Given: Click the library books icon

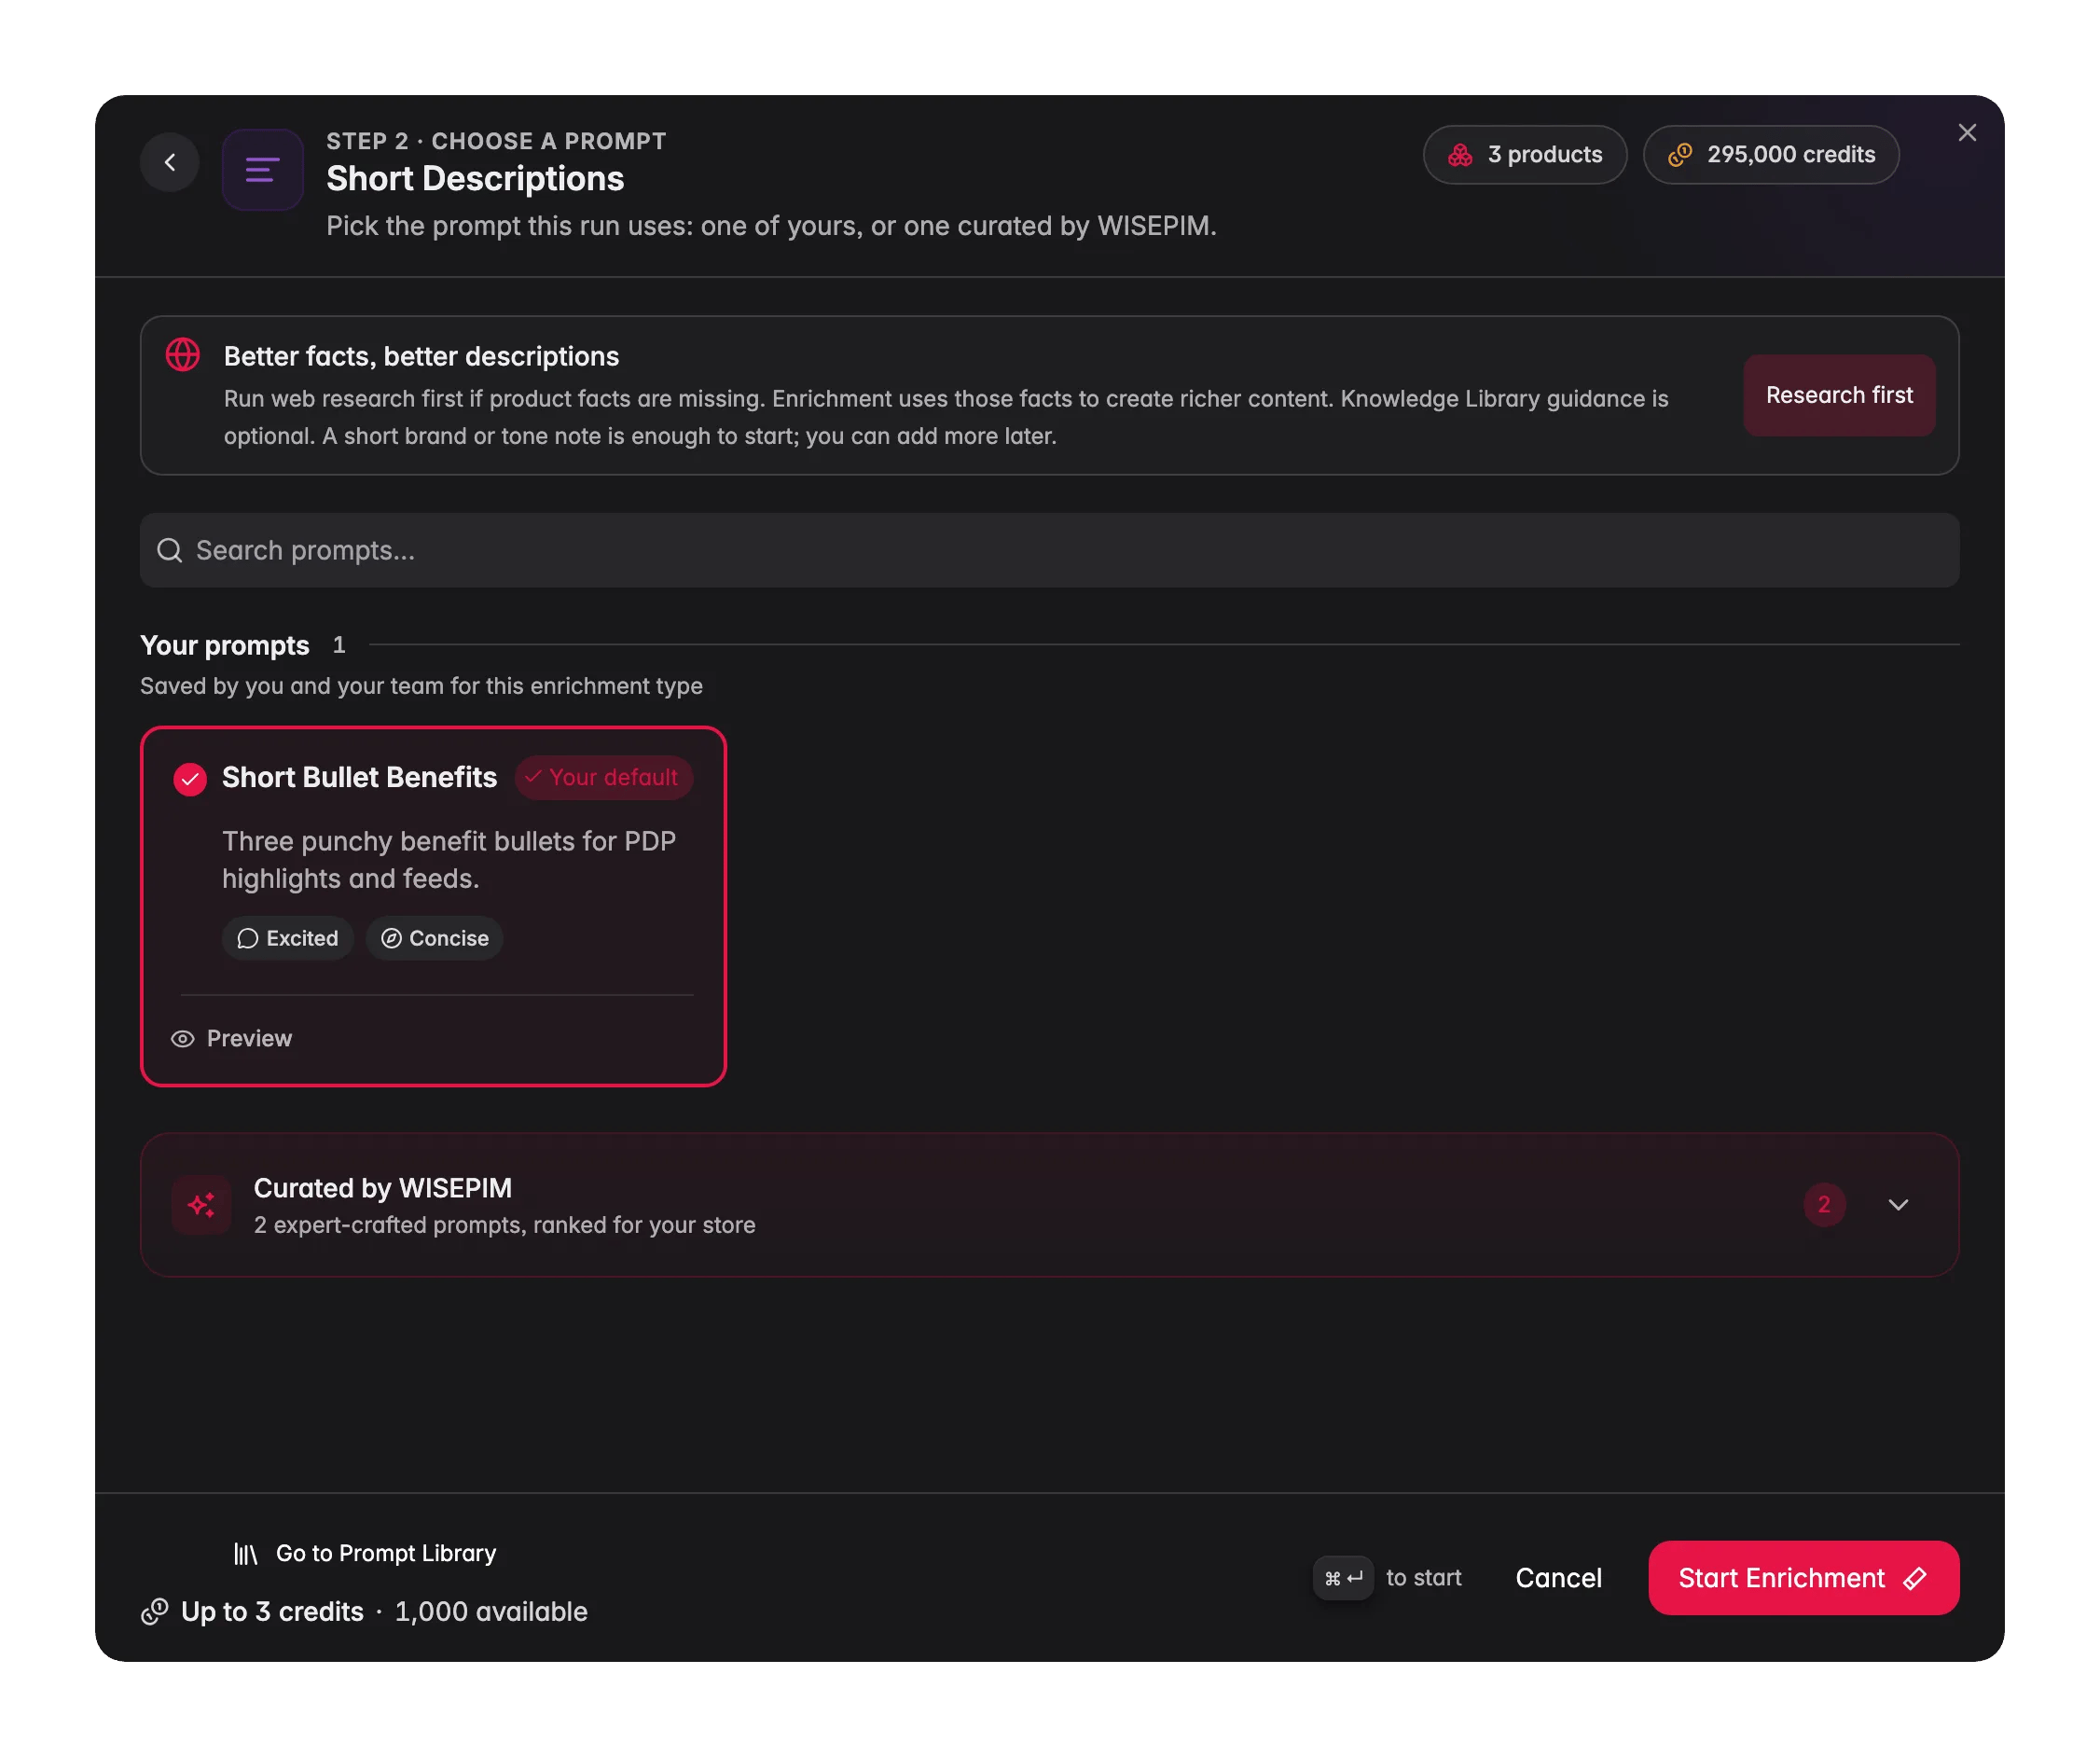Looking at the screenshot, I should pos(246,1553).
